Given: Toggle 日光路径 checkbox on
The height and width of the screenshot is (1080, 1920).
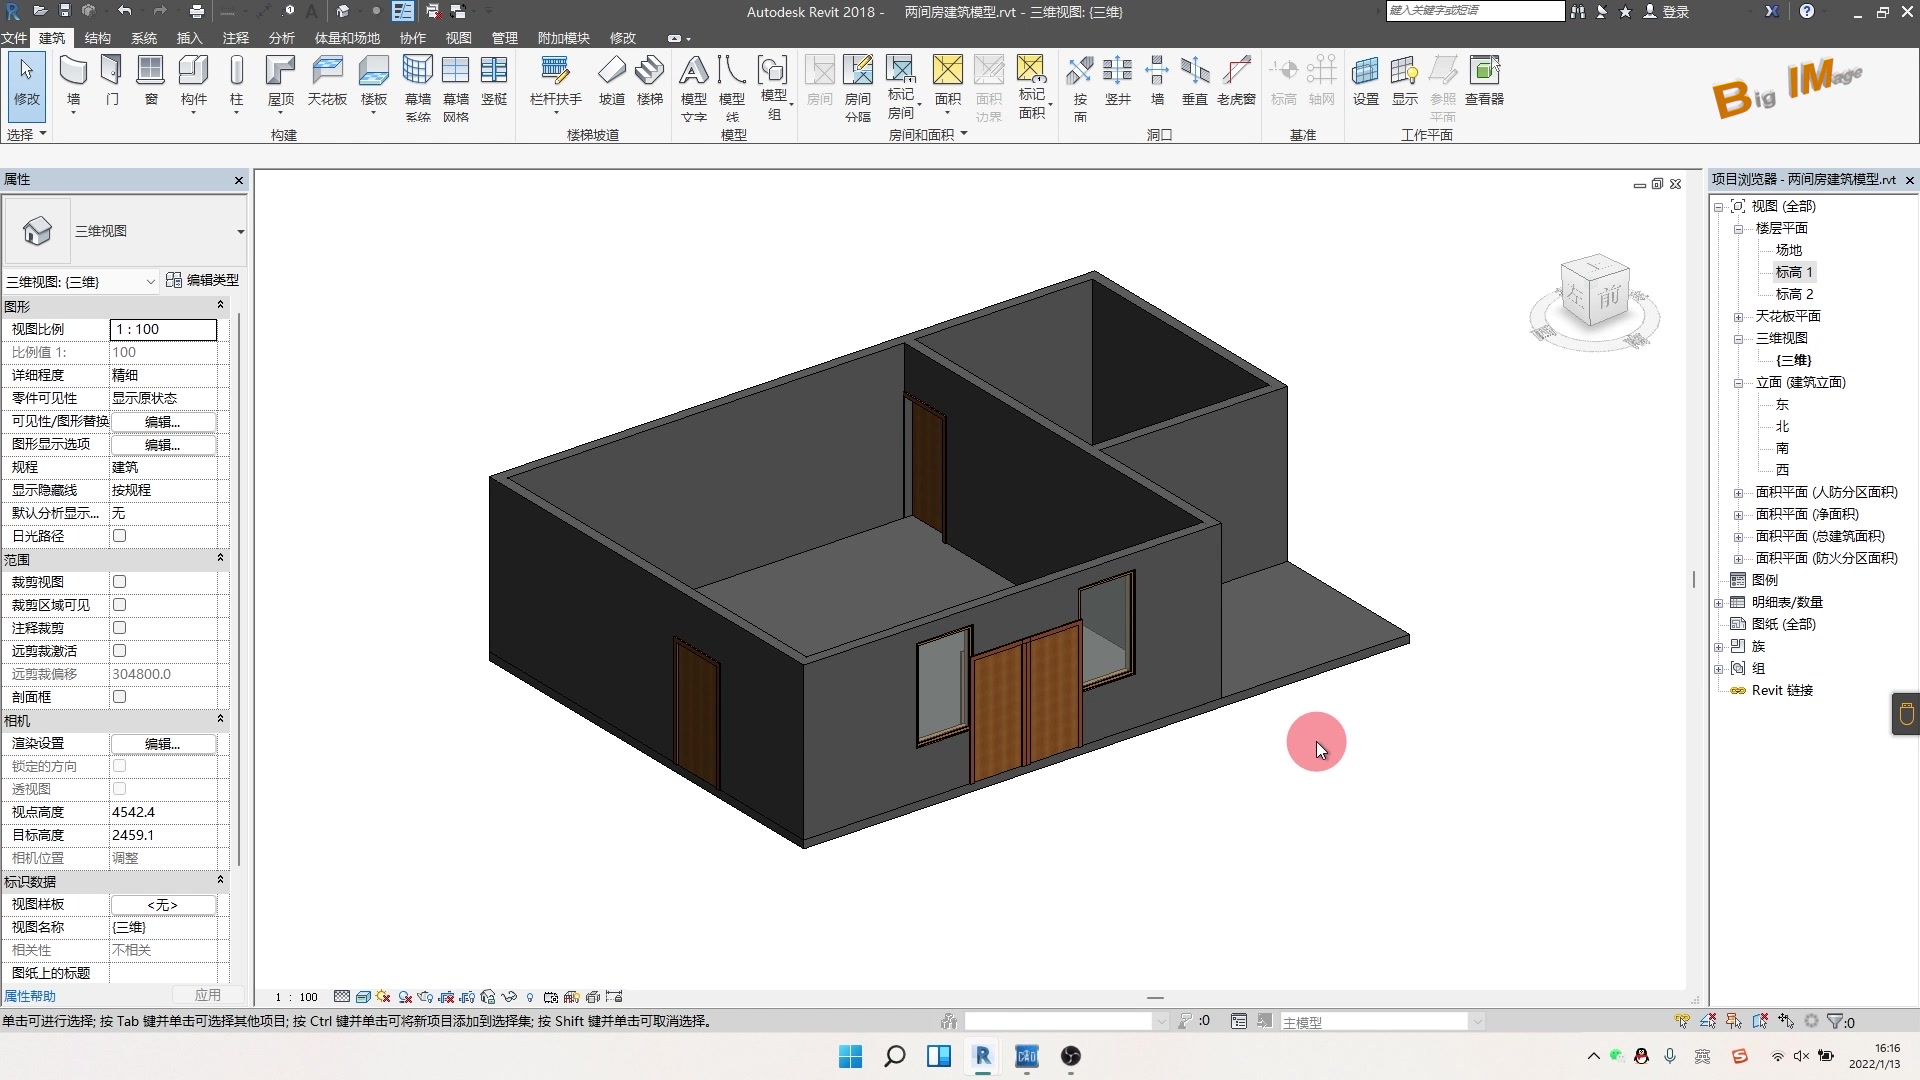Looking at the screenshot, I should click(119, 535).
